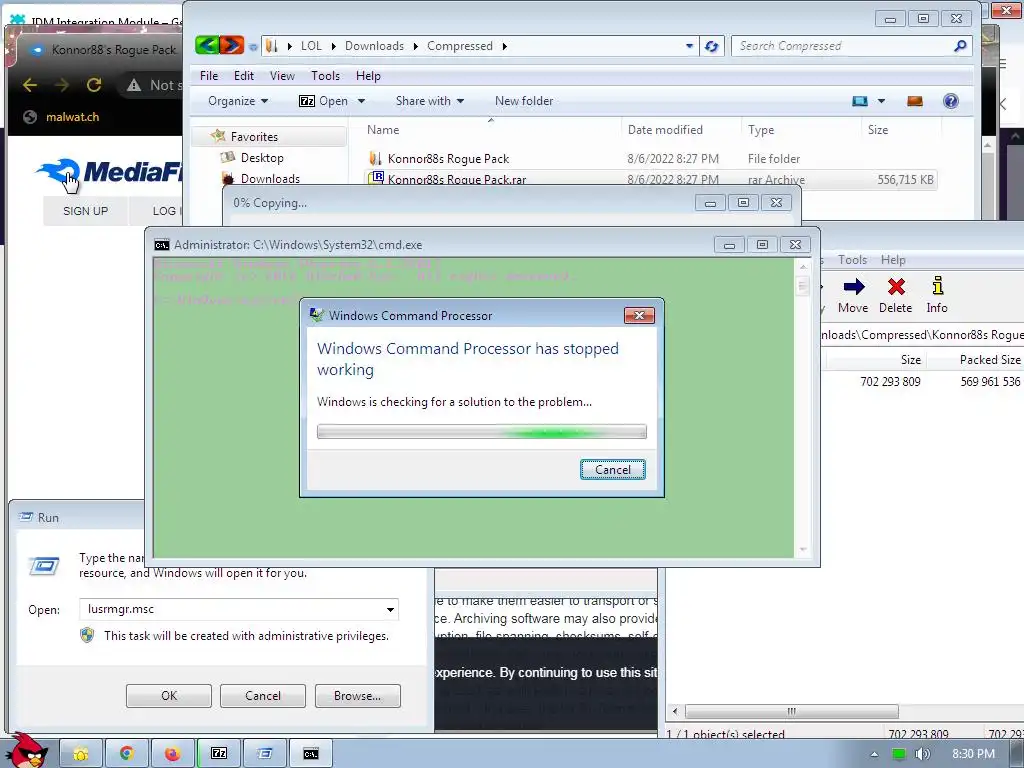
Task: Click the refresh icon beside address bar
Action: 712,46
